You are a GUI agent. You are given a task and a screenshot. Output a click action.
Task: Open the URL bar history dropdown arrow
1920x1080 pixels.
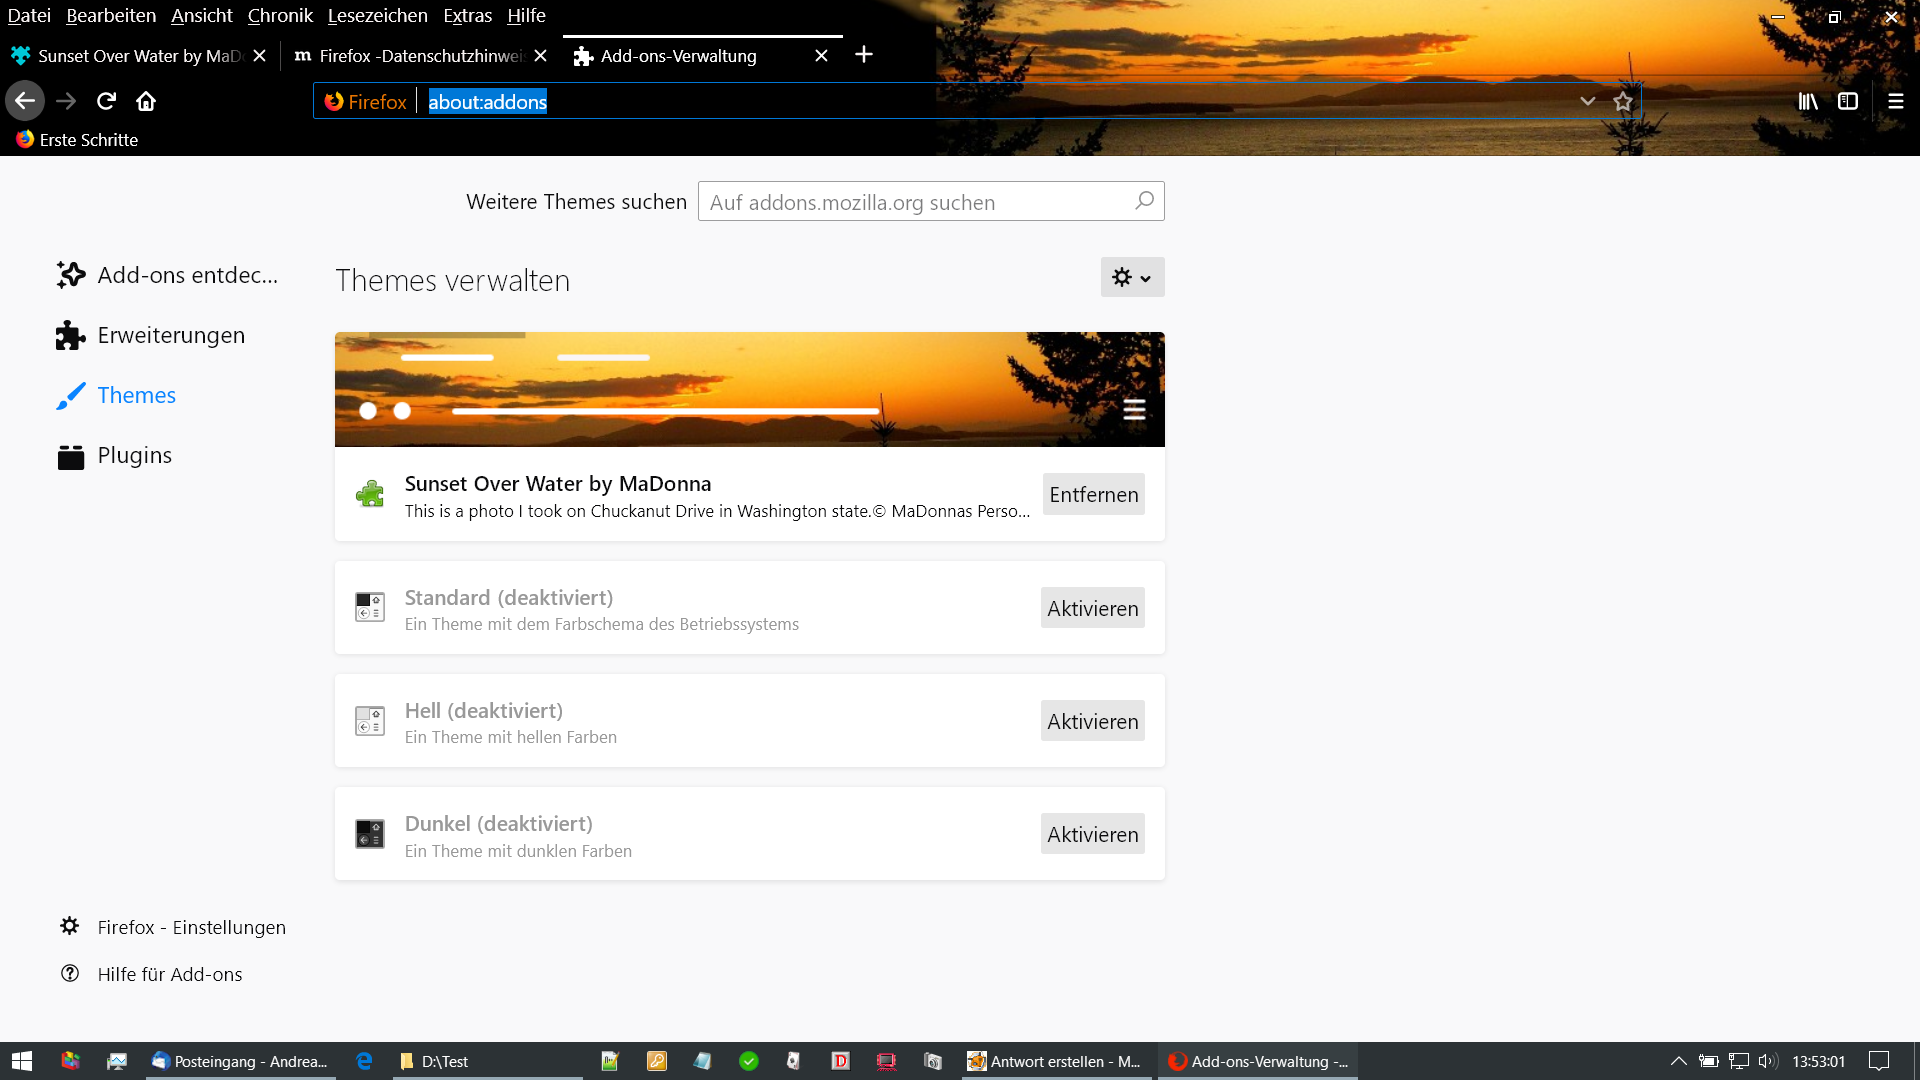tap(1587, 101)
